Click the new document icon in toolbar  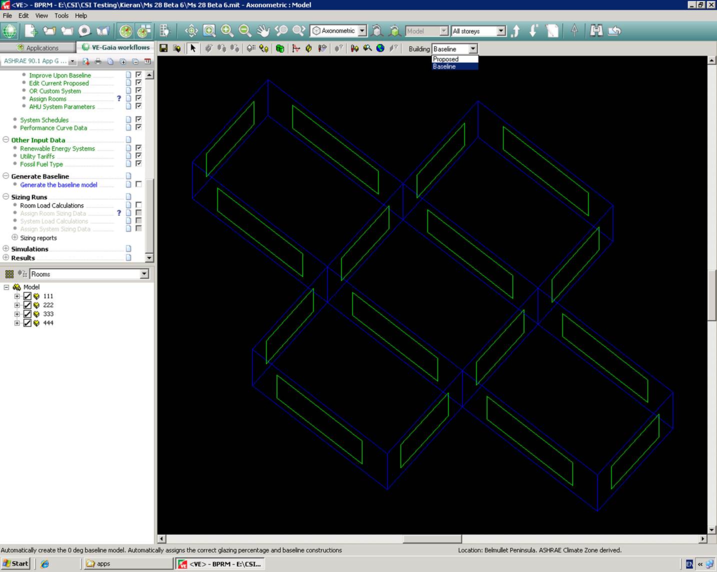click(31, 31)
